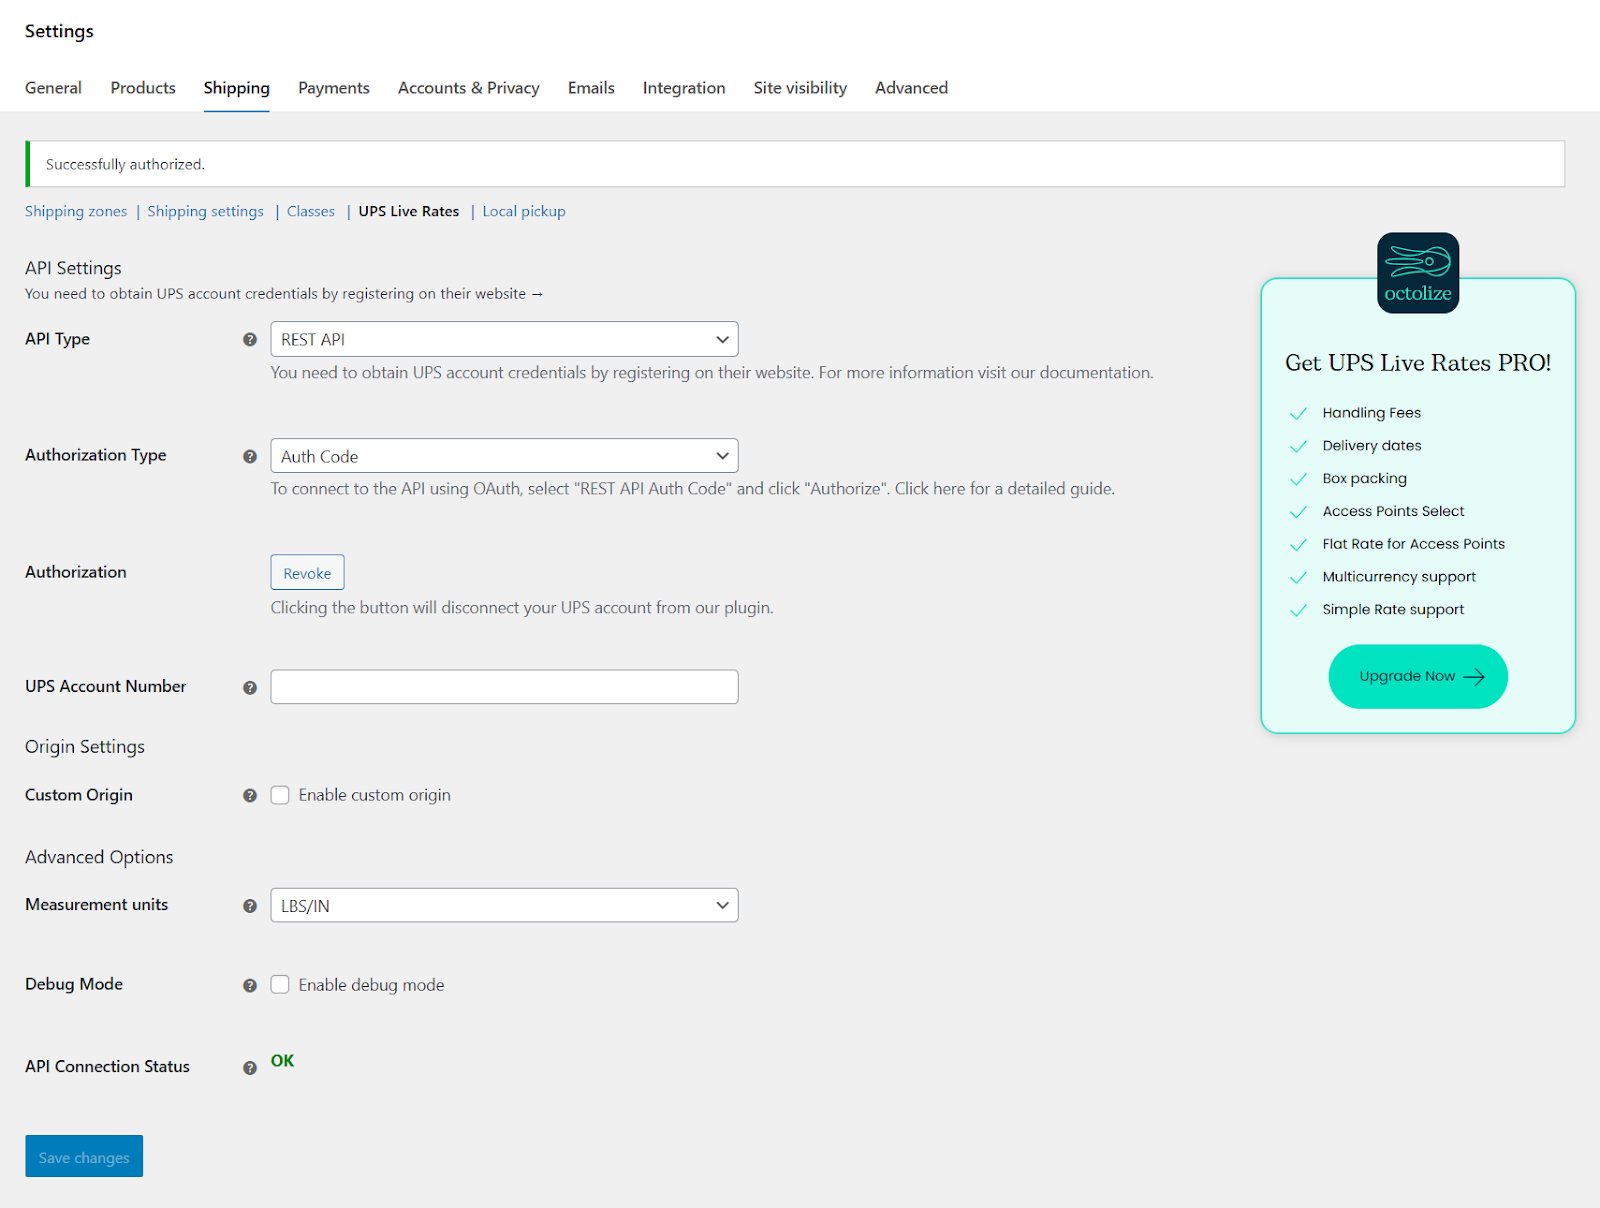This screenshot has height=1208, width=1600.
Task: Click the green OK connection status
Action: [x=282, y=1061]
